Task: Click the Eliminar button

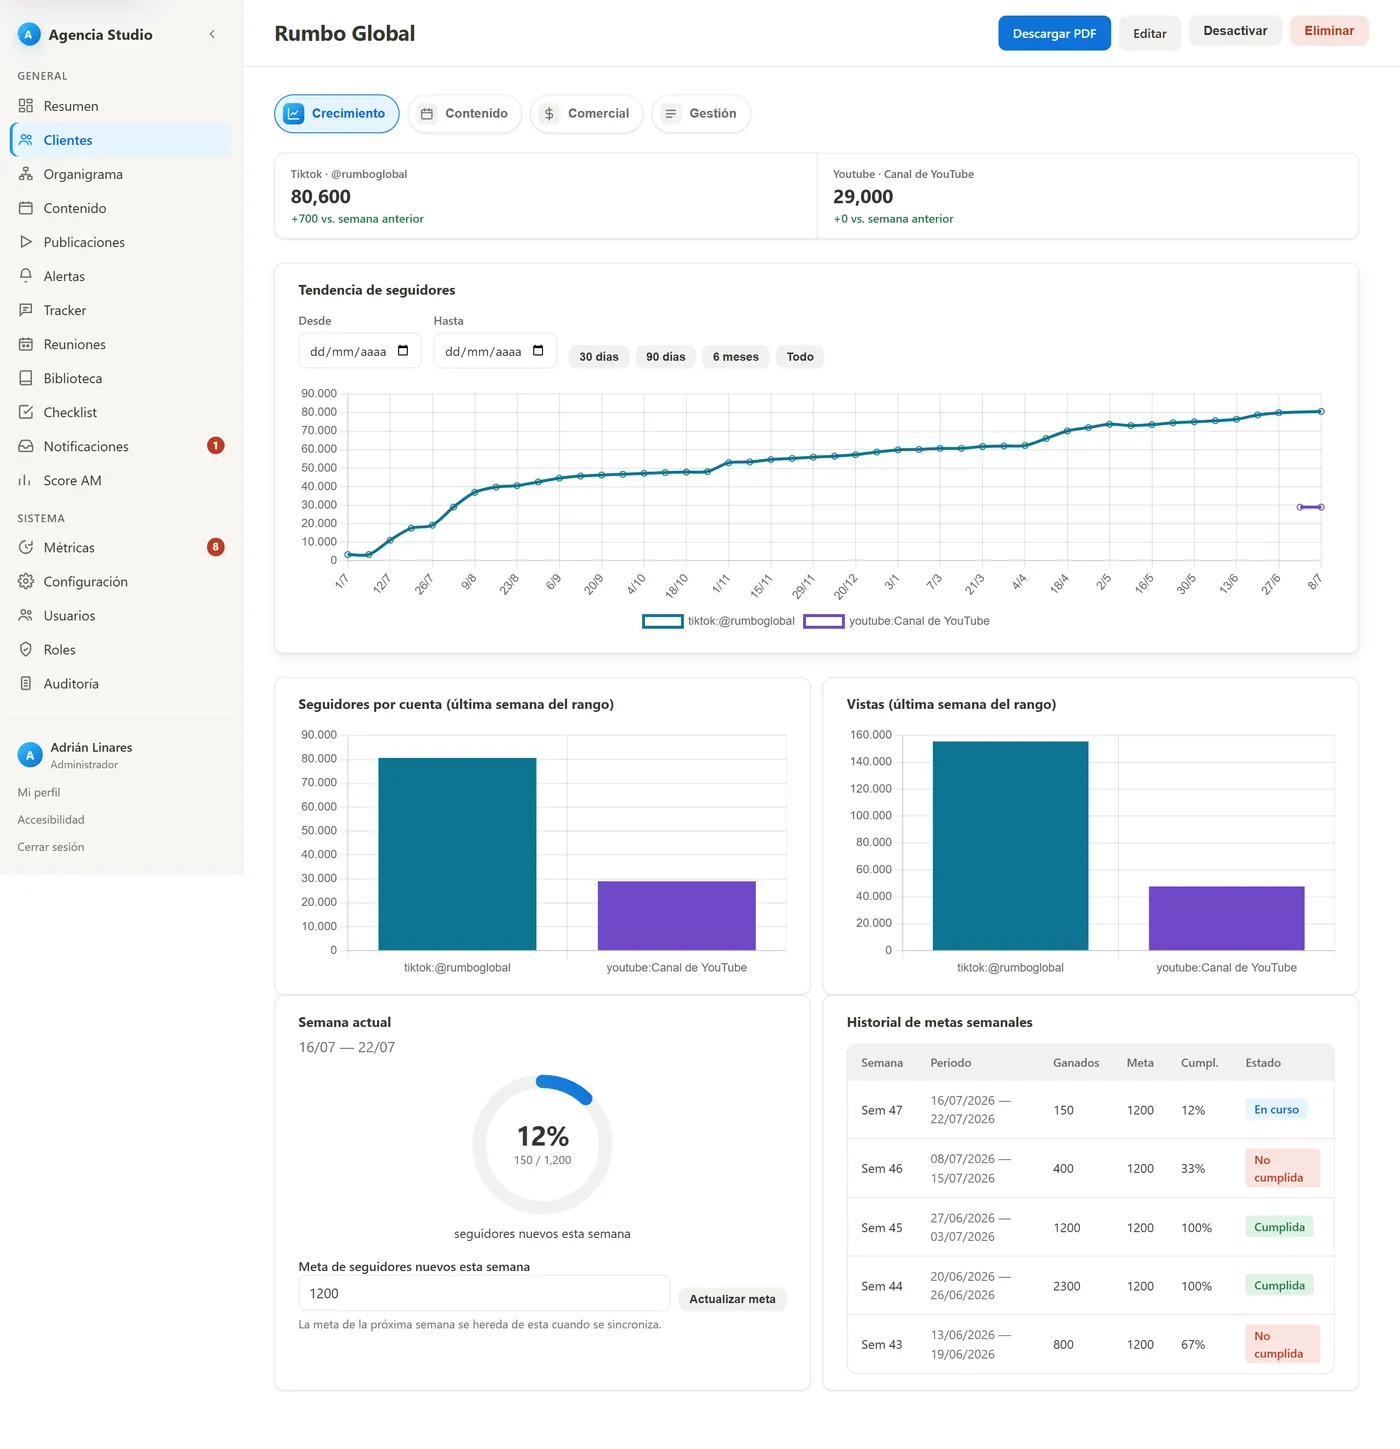Action: (1329, 31)
